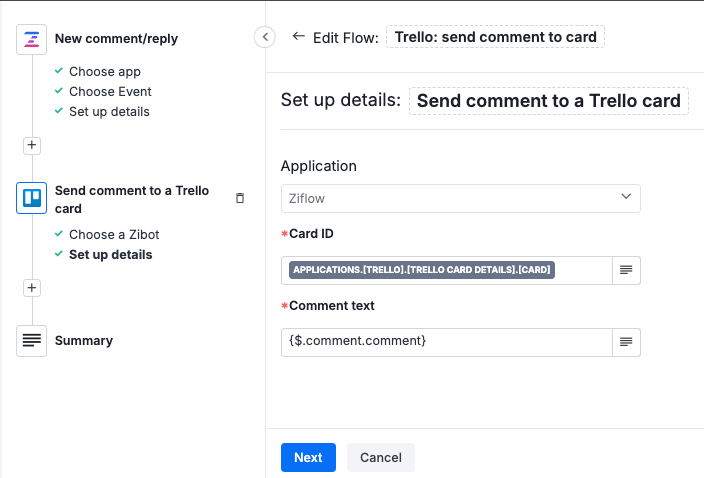This screenshot has height=478, width=704.
Task: Click the Choose a Zibot checkmark
Action: coord(59,233)
